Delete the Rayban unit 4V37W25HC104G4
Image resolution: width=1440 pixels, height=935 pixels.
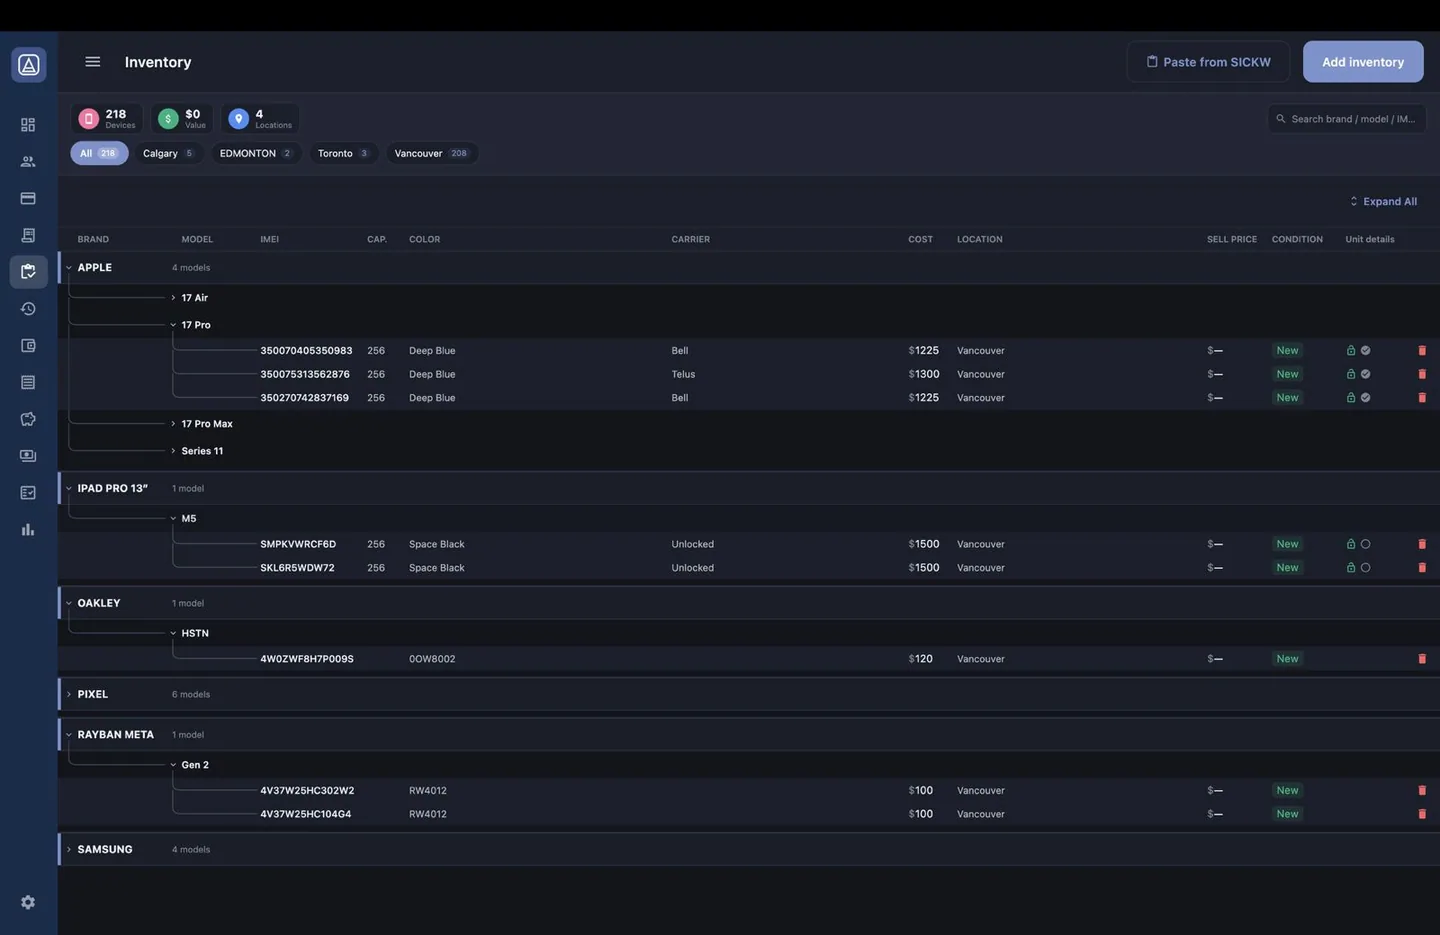point(1422,814)
